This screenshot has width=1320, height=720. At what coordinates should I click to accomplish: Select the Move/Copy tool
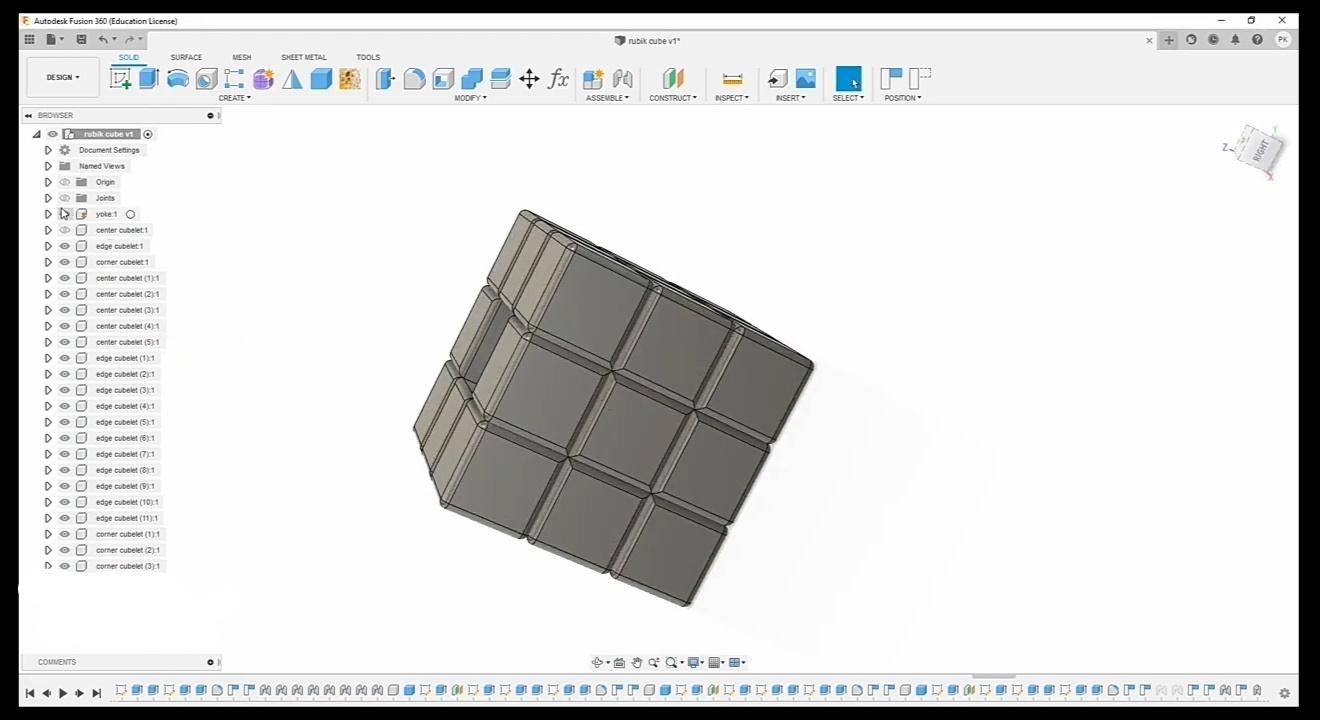click(531, 77)
